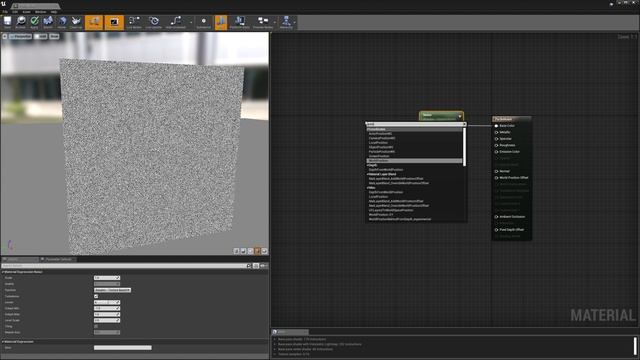The width and height of the screenshot is (640, 360).
Task: Open the Window menu
Action: (x=40, y=12)
